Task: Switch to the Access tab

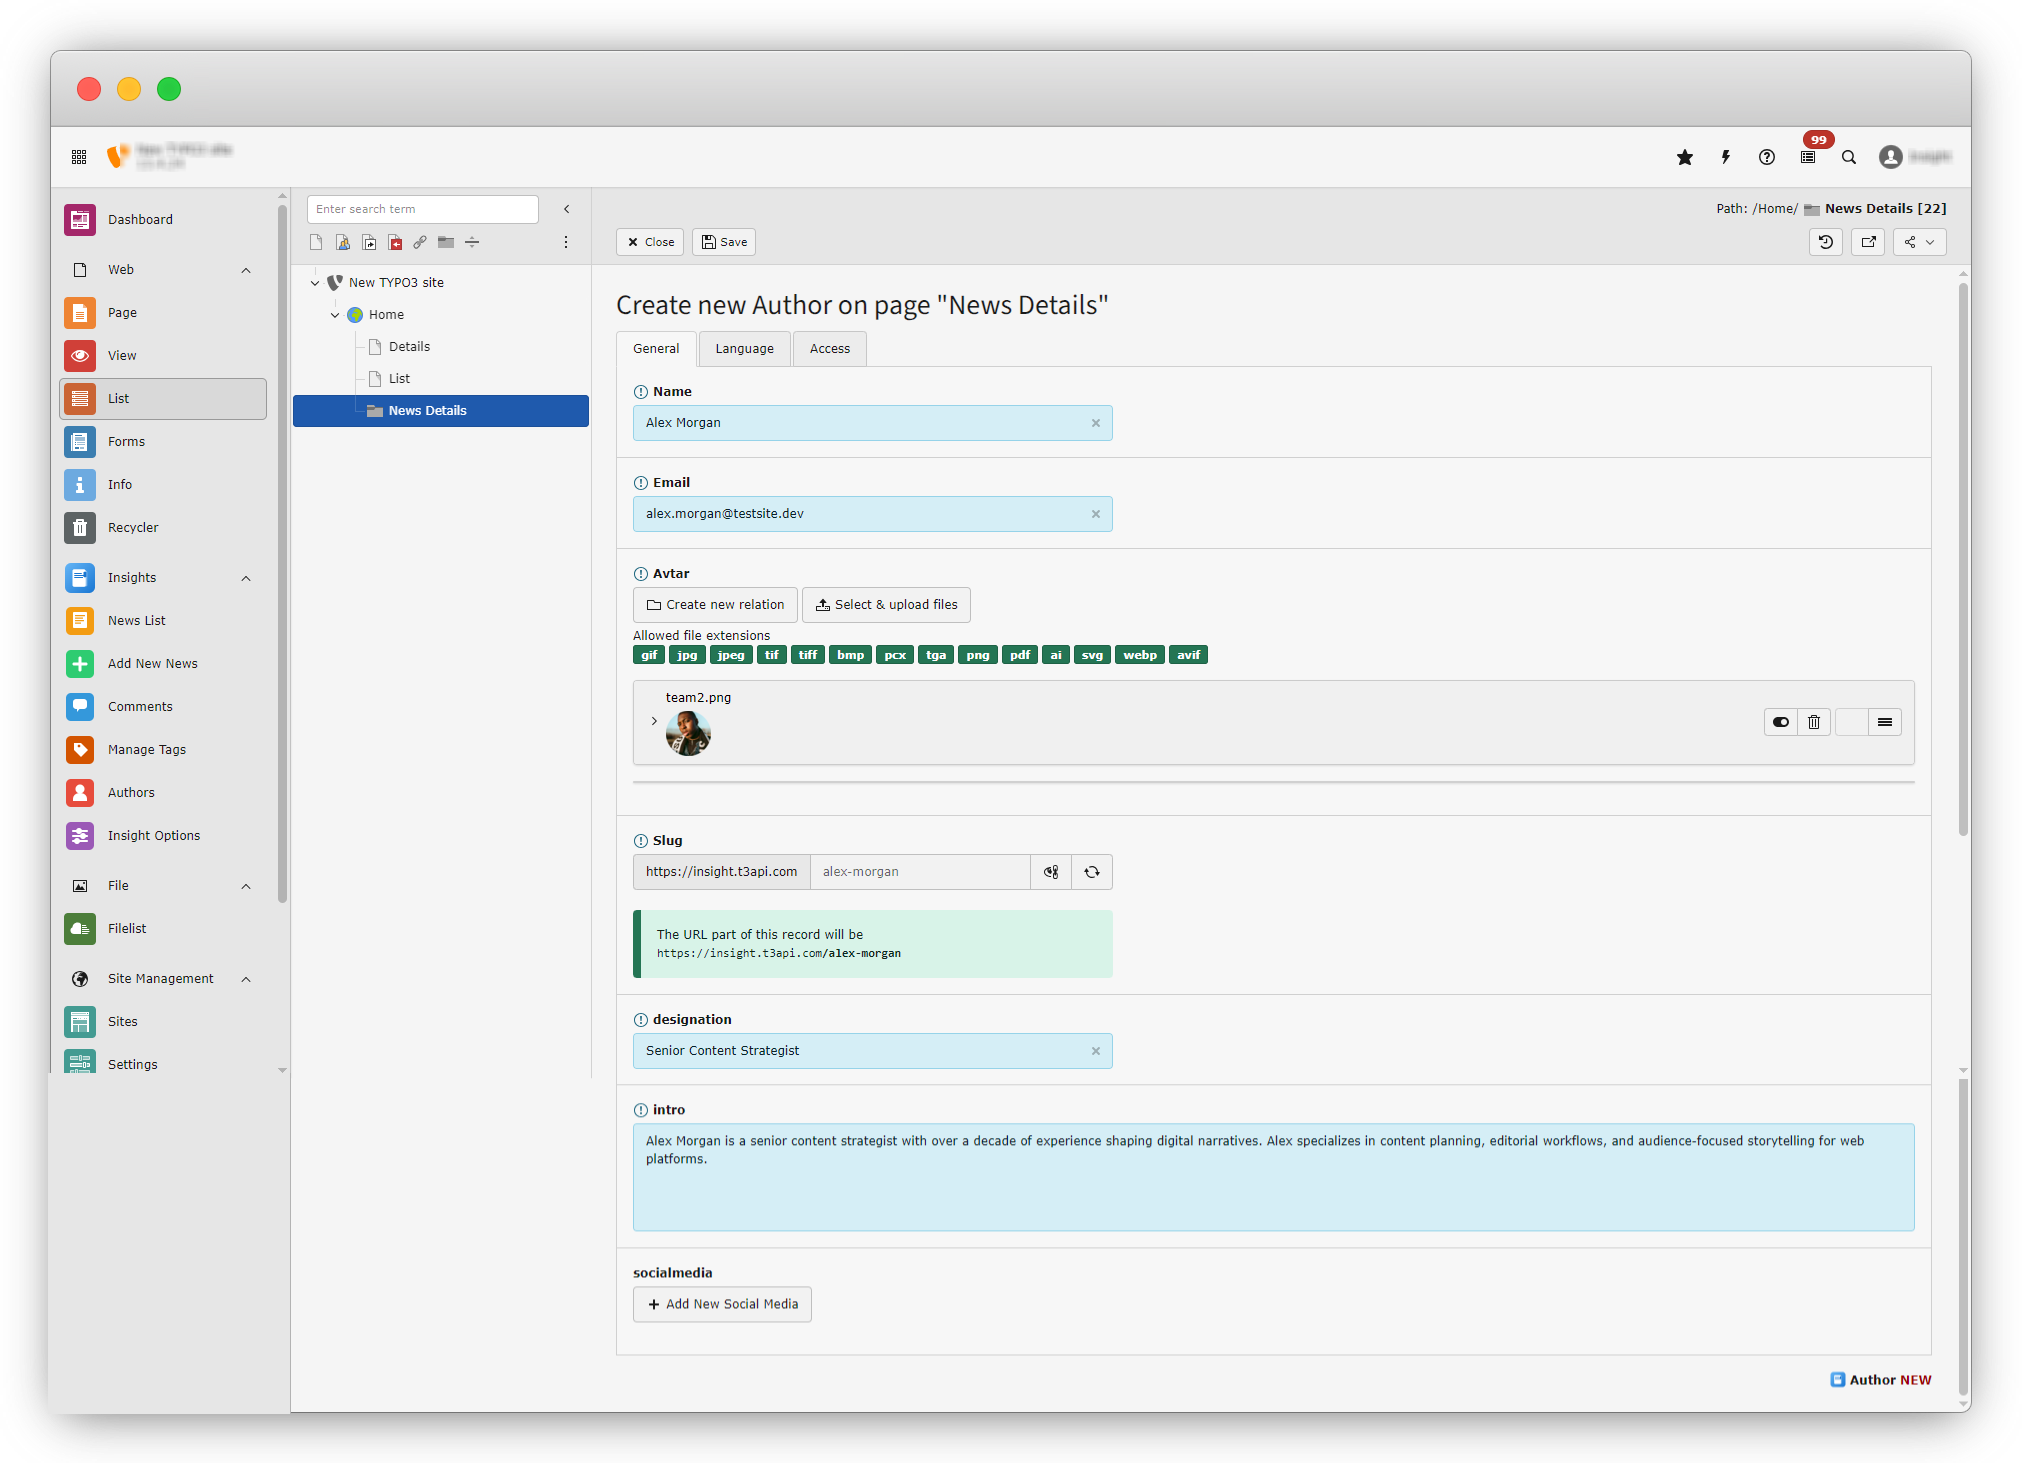Action: pyautogui.click(x=829, y=349)
